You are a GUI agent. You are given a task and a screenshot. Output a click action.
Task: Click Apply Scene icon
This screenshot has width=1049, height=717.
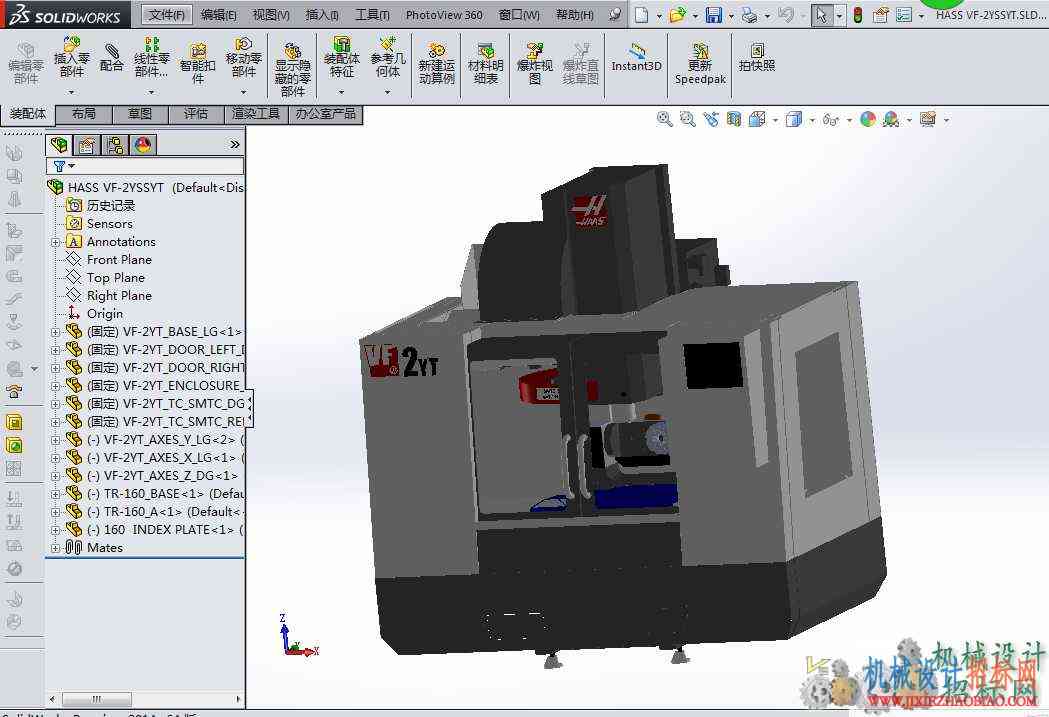click(x=890, y=120)
